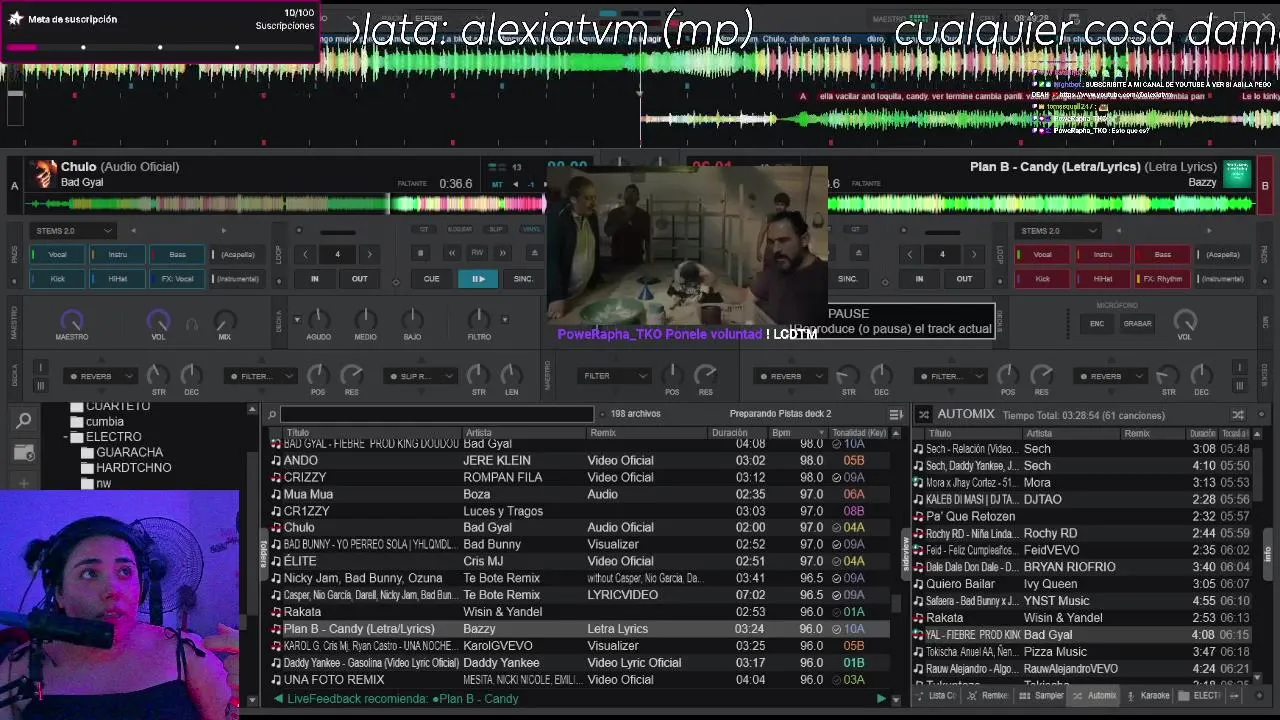1280x720 pixels.
Task: Toggle deck A Kick stem pad
Action: click(x=57, y=279)
